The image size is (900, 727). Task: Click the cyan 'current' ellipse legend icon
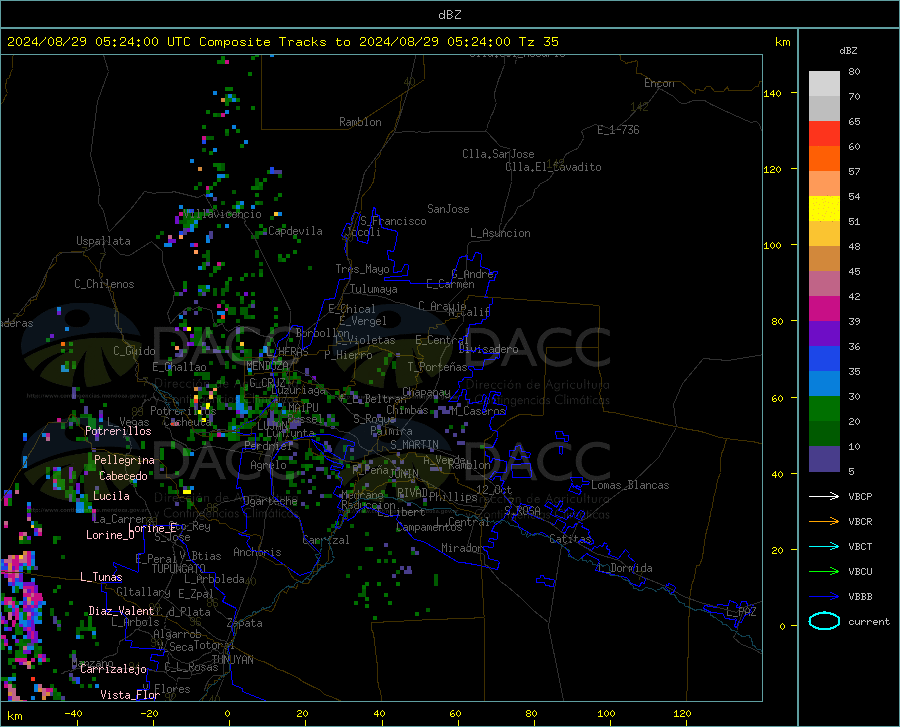[x=824, y=621]
